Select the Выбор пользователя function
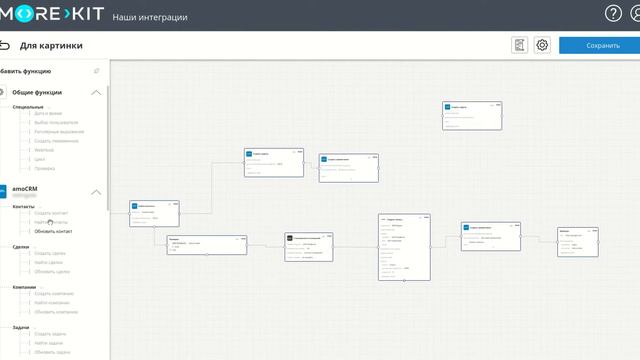Viewport: 640px width, 360px height. click(x=56, y=122)
